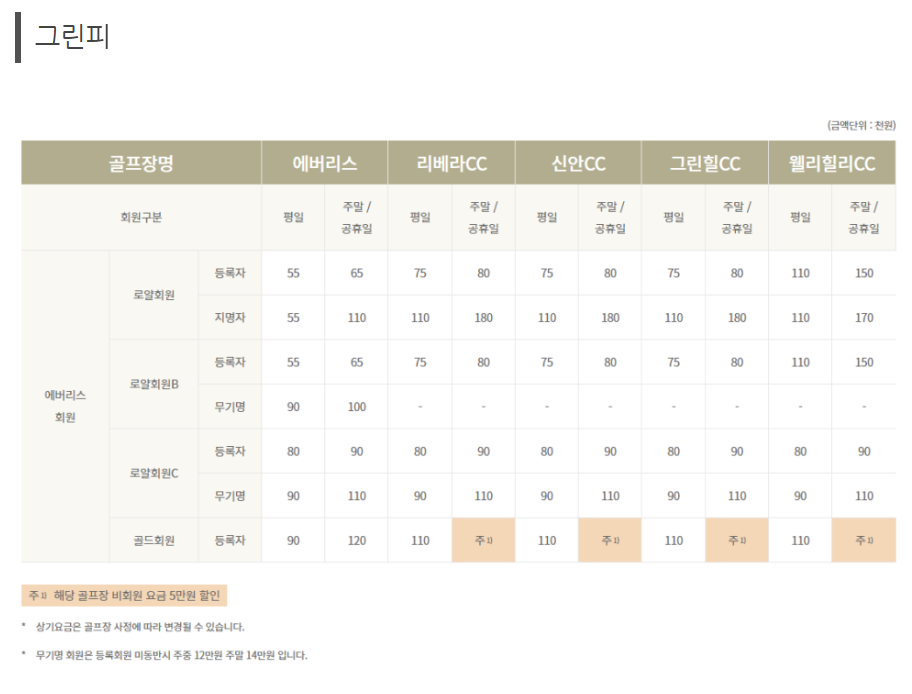Click the (금액단위 : 천원) unit note
912x694 pixels.
(x=861, y=125)
